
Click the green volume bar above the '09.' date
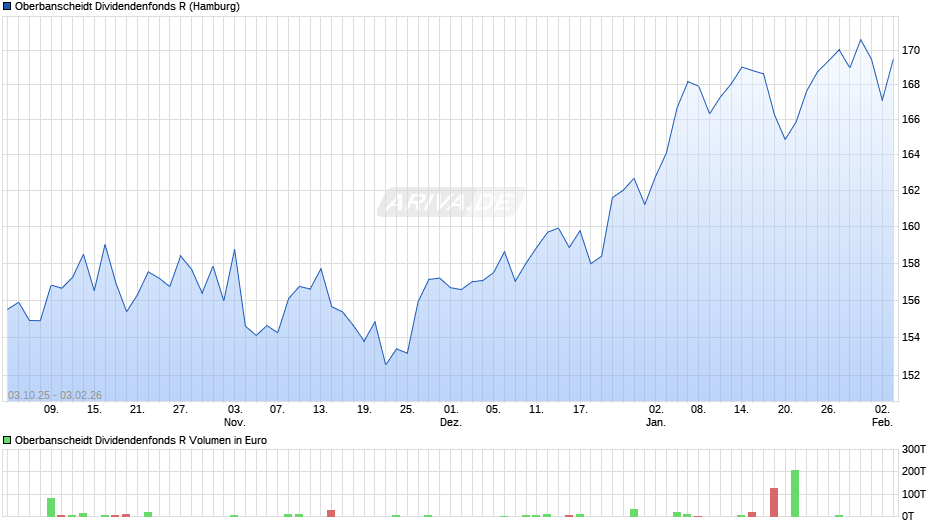point(51,507)
